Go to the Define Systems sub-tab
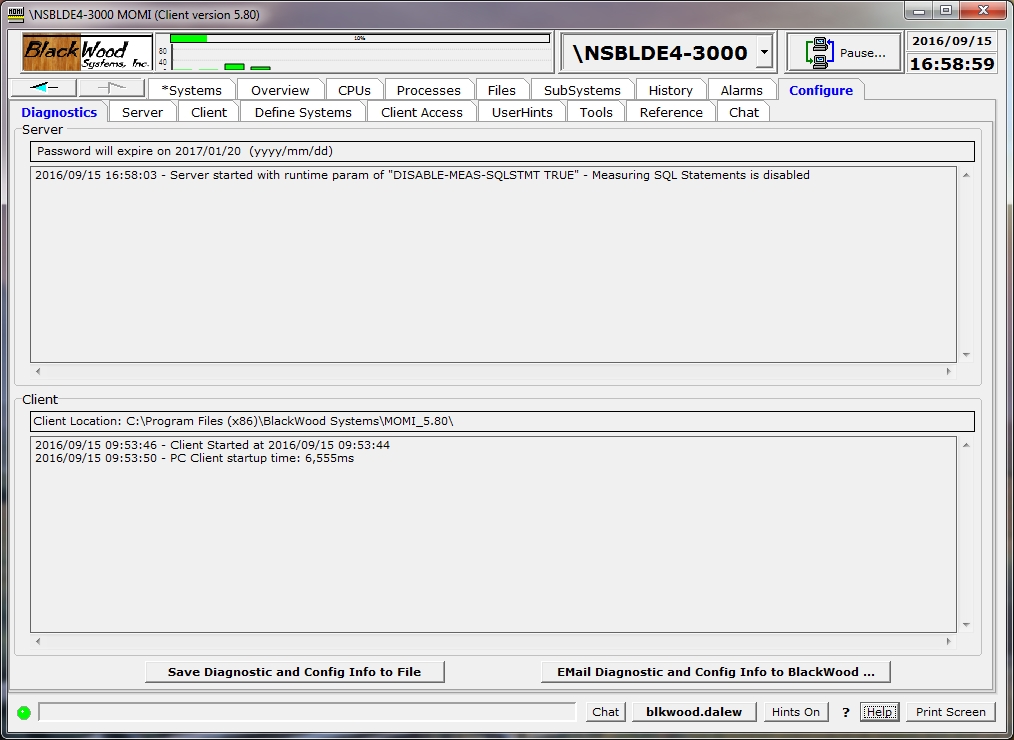Screen dimensions: 1014x740 coord(303,112)
